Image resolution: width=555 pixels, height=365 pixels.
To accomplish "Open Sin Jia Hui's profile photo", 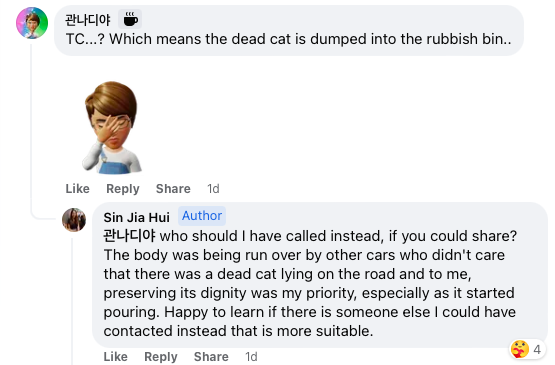I will click(74, 219).
